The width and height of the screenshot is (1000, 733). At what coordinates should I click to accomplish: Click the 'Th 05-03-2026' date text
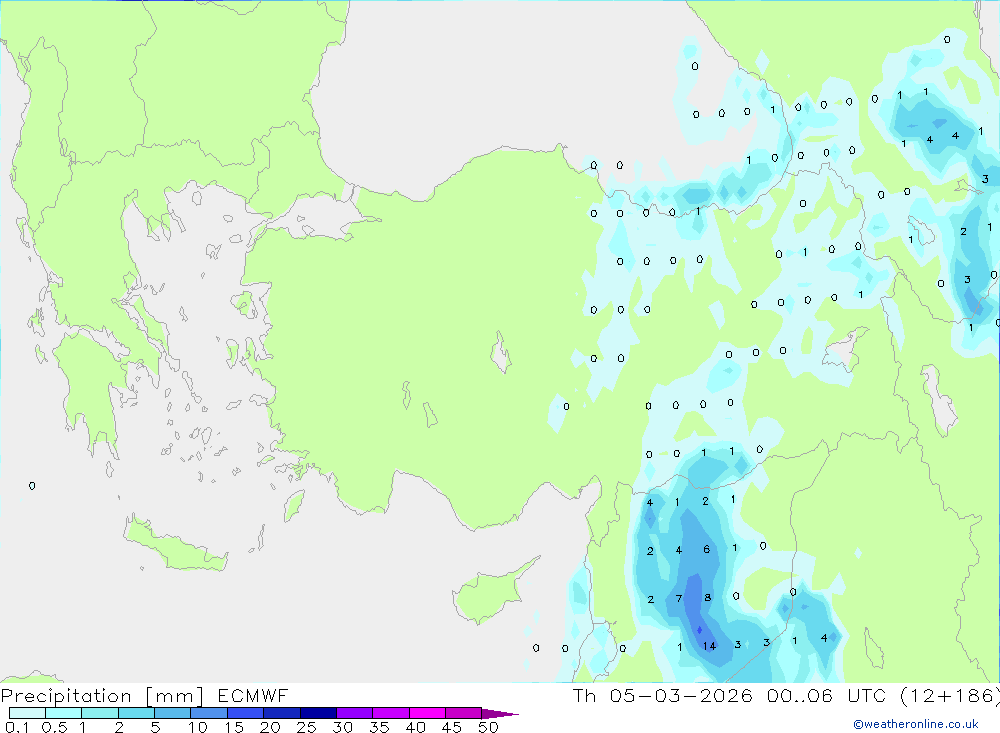663,695
